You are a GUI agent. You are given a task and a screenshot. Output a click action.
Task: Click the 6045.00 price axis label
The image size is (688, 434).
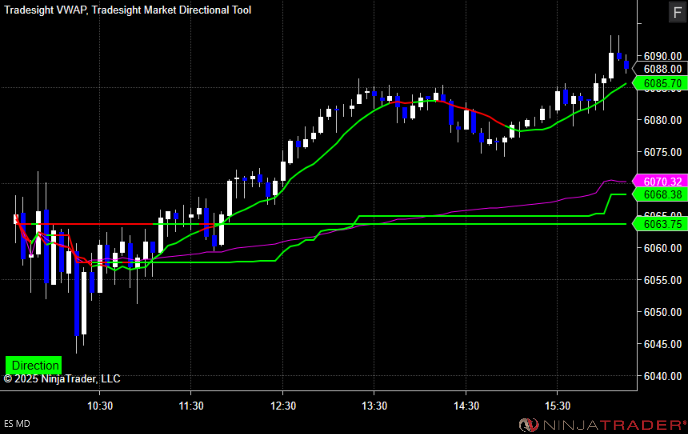coord(663,344)
